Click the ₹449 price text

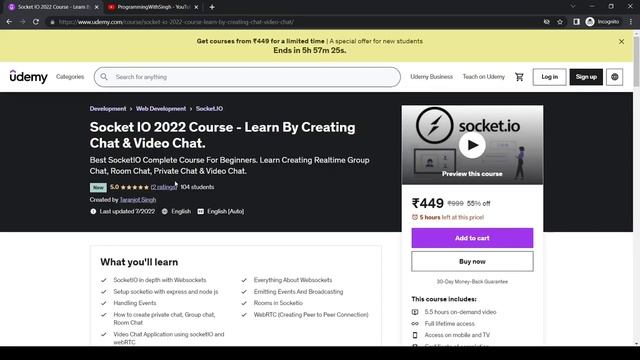427,203
